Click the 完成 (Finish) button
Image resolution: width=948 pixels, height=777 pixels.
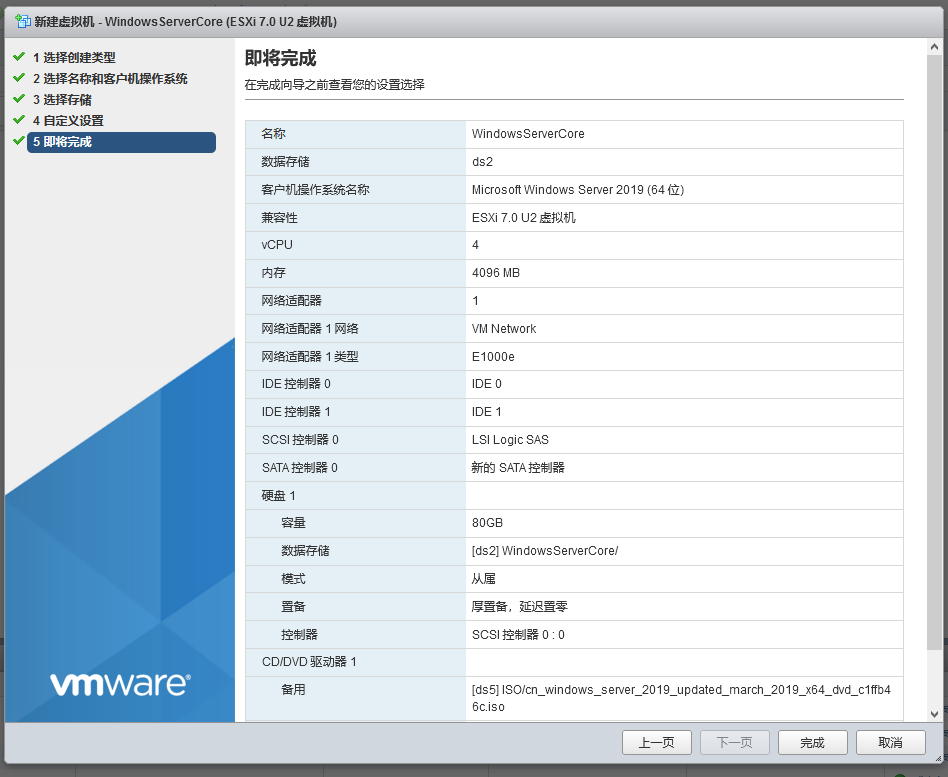[x=812, y=743]
